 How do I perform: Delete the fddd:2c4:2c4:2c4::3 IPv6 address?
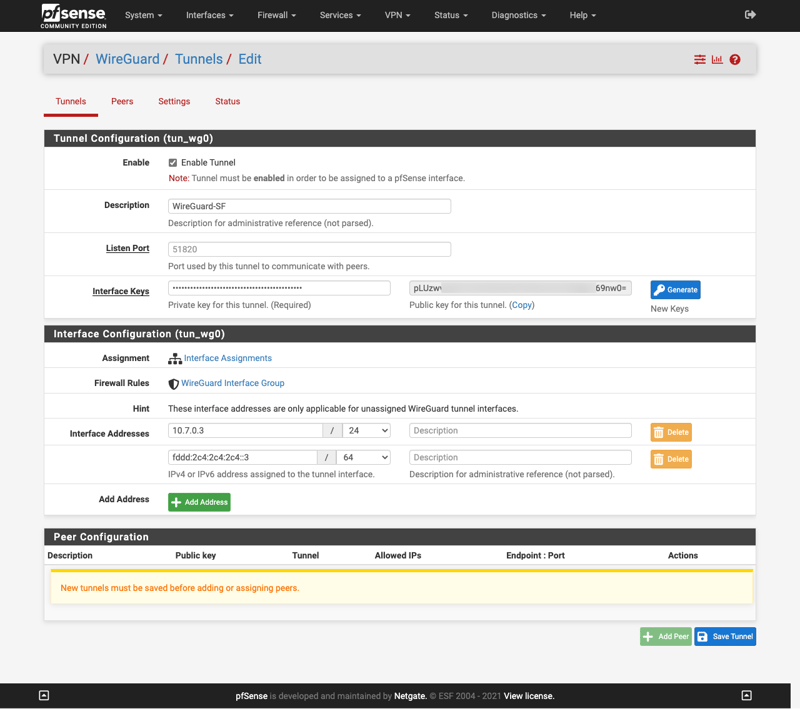point(671,459)
